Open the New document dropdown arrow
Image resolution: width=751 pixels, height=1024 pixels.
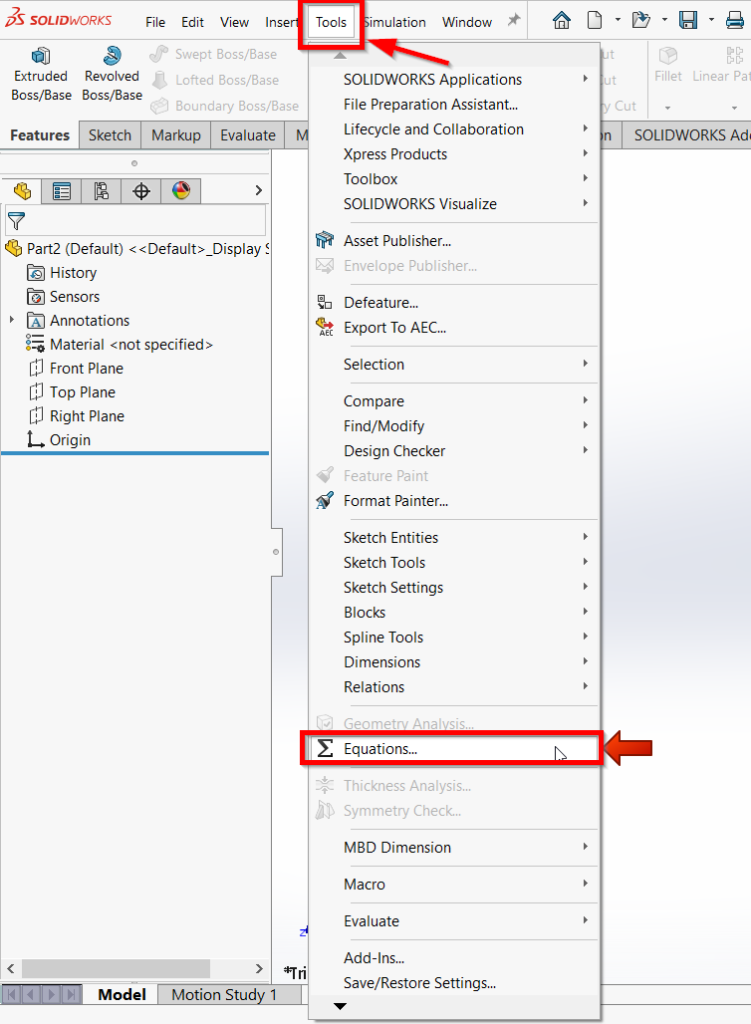617,20
